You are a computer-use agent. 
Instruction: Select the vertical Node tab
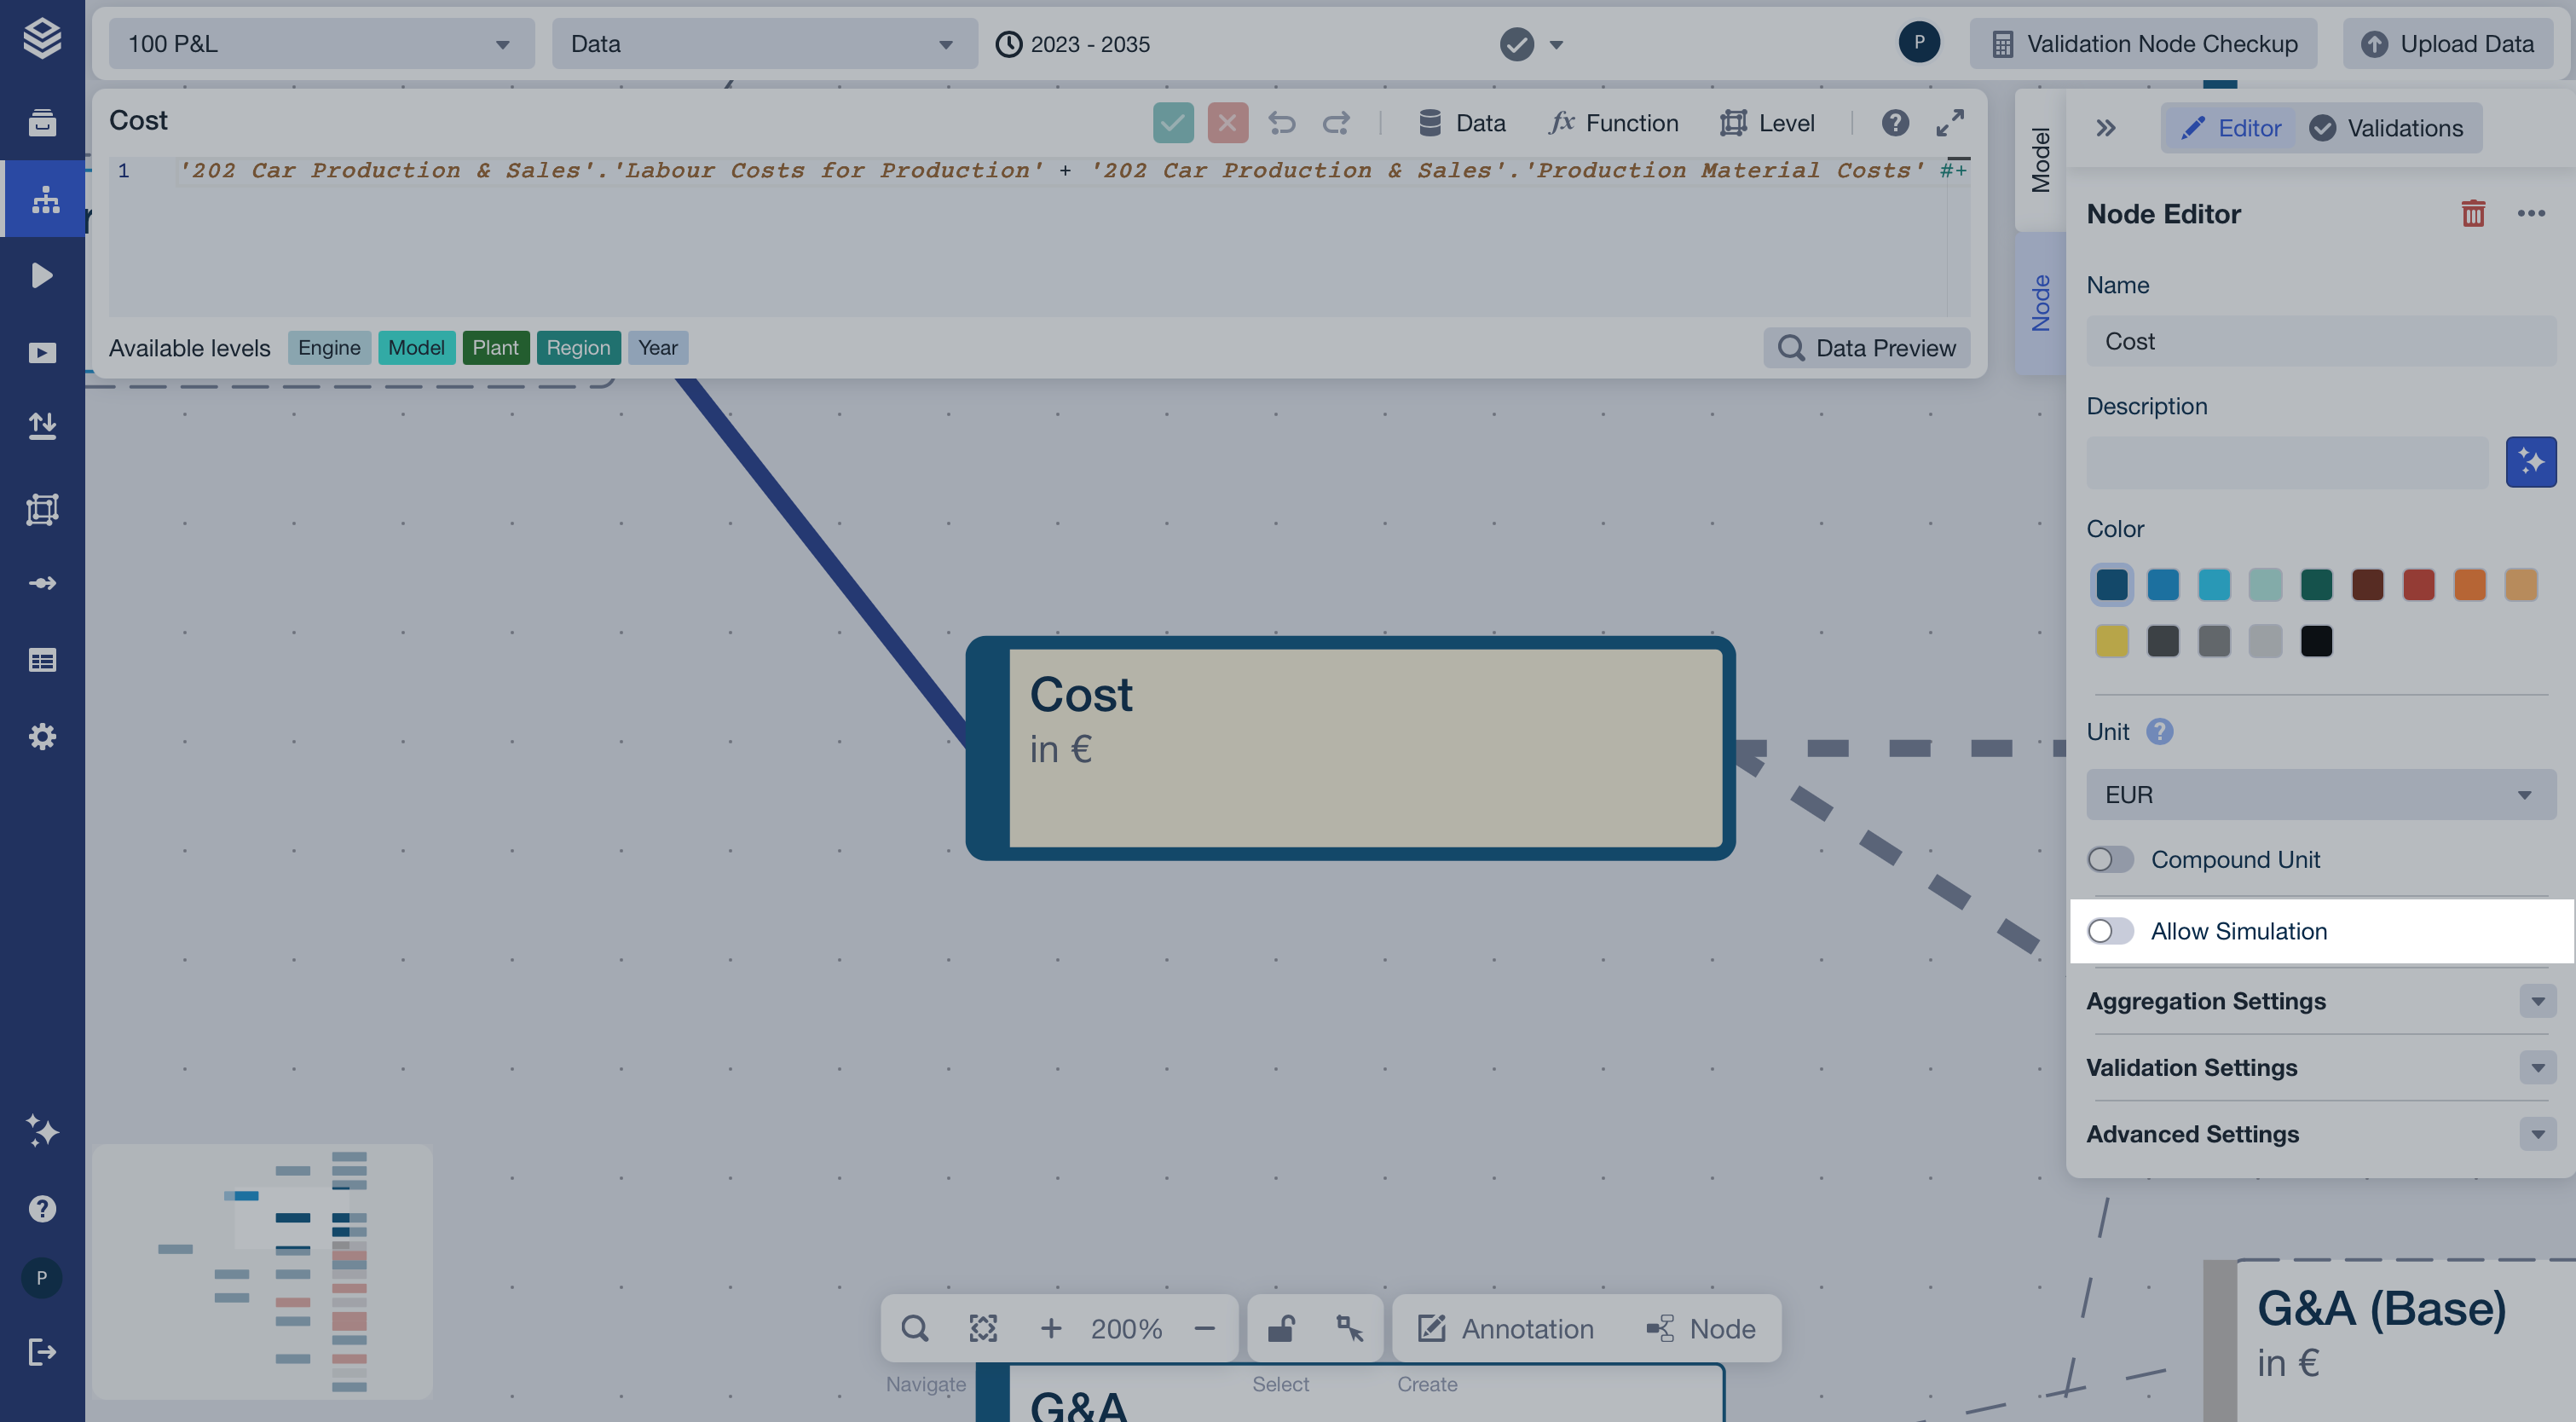point(2040,303)
